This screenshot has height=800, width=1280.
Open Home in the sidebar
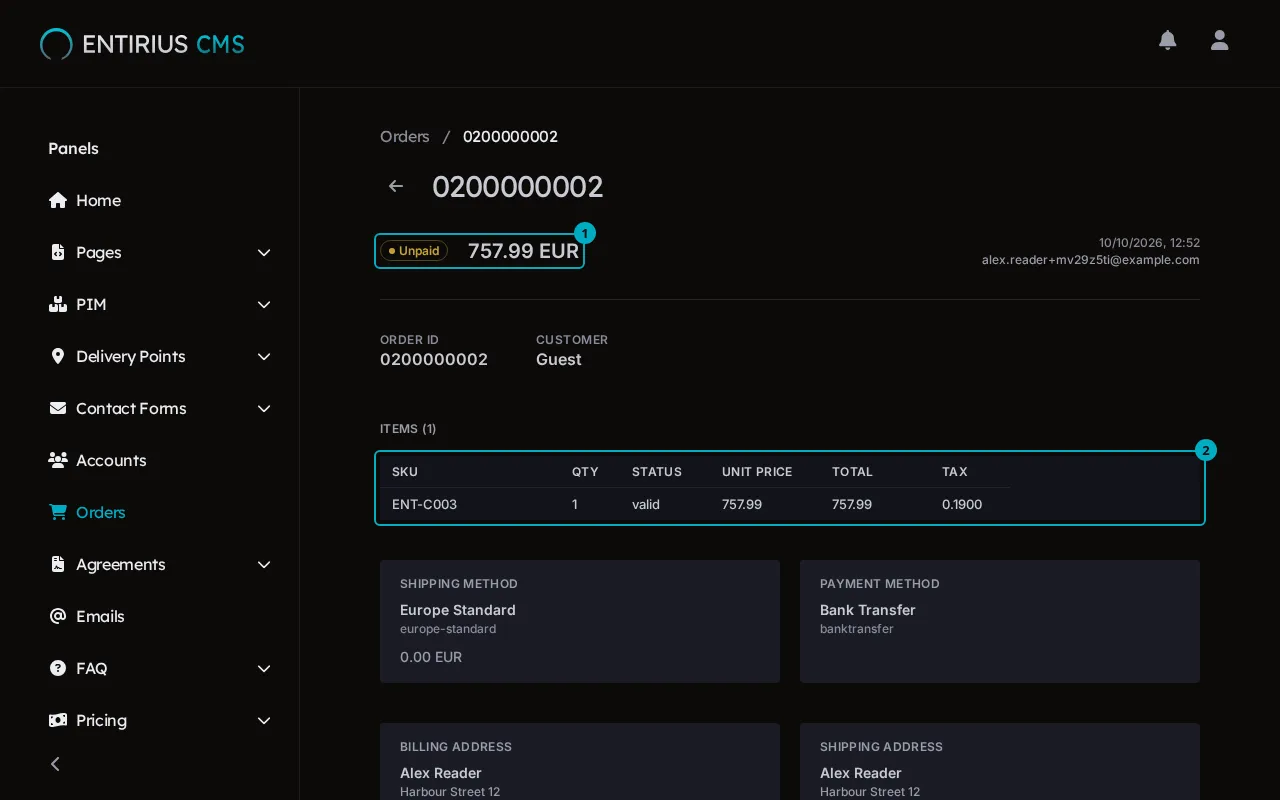coord(98,200)
